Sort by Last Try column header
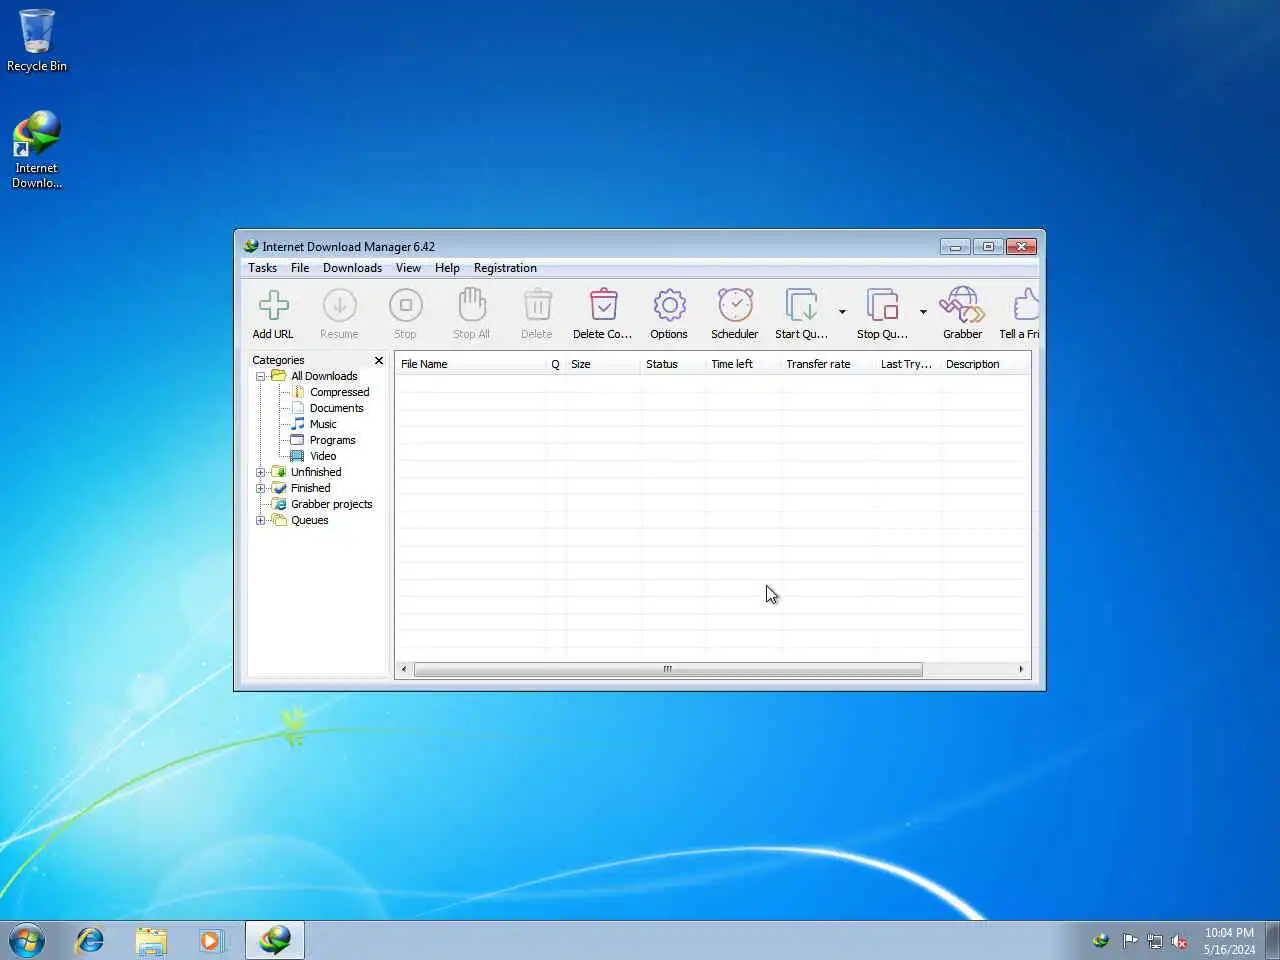 coord(908,364)
